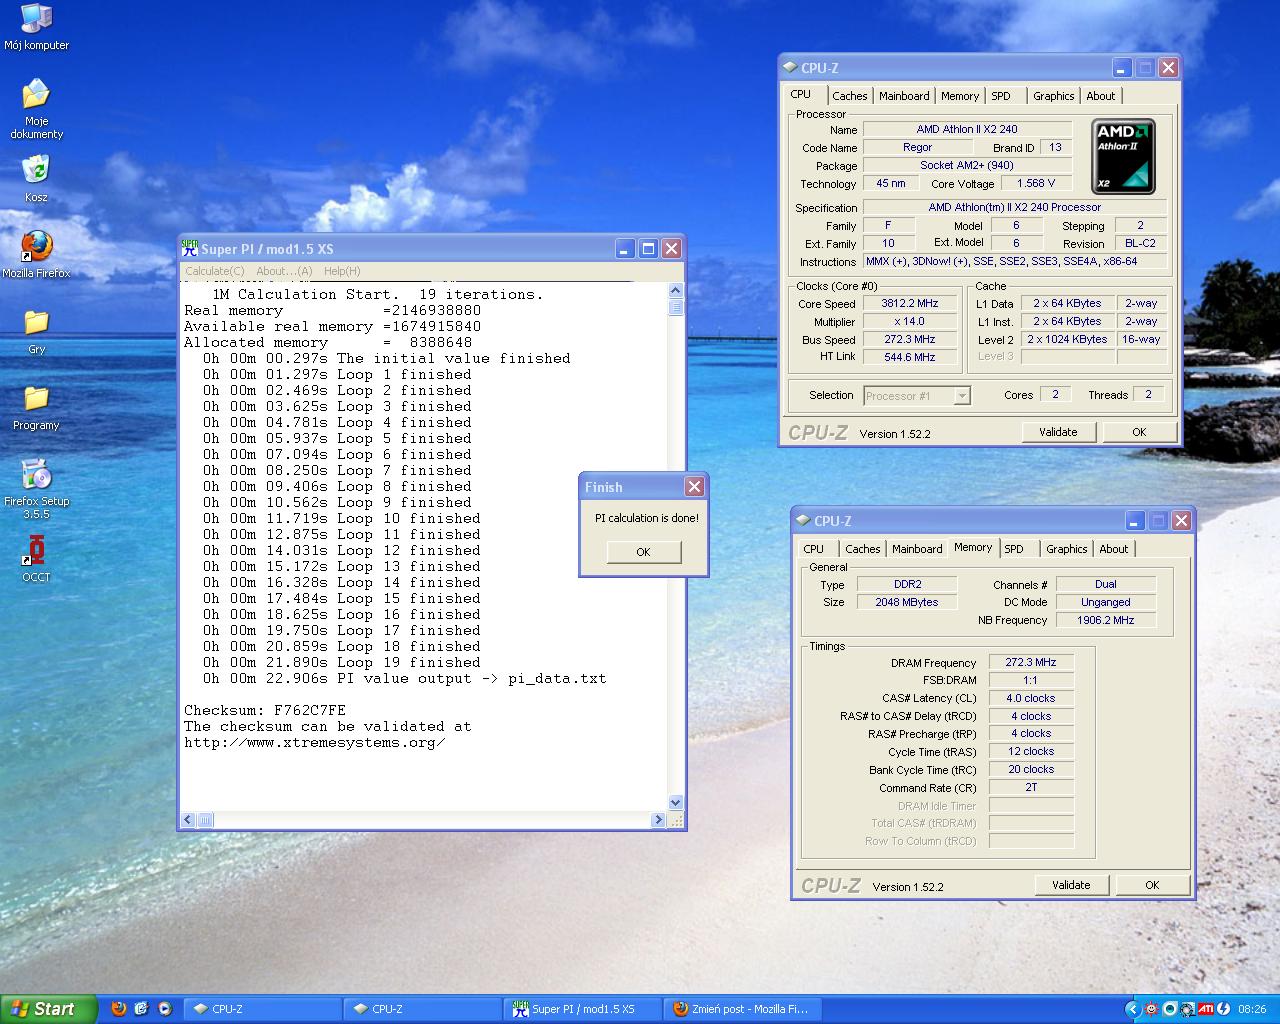Open the Calculate(C) menu in Super PI

click(x=214, y=271)
